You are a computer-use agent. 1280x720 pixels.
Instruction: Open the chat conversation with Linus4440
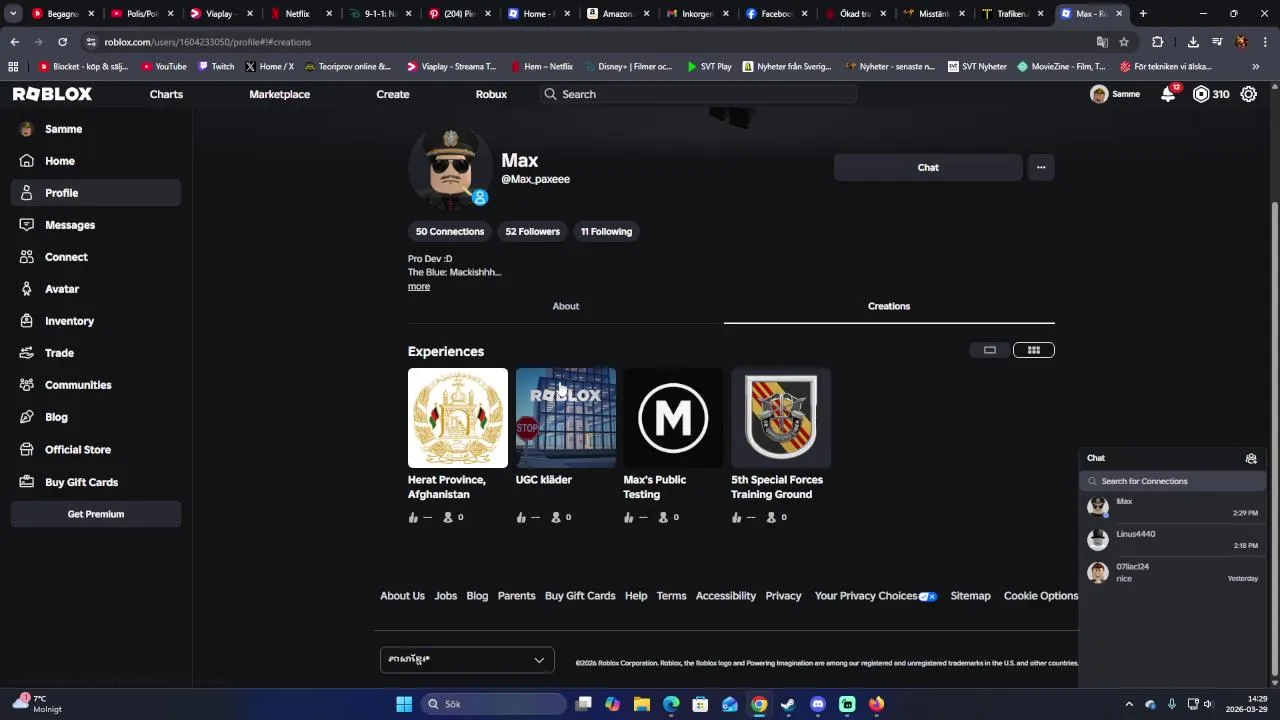[x=1172, y=540]
